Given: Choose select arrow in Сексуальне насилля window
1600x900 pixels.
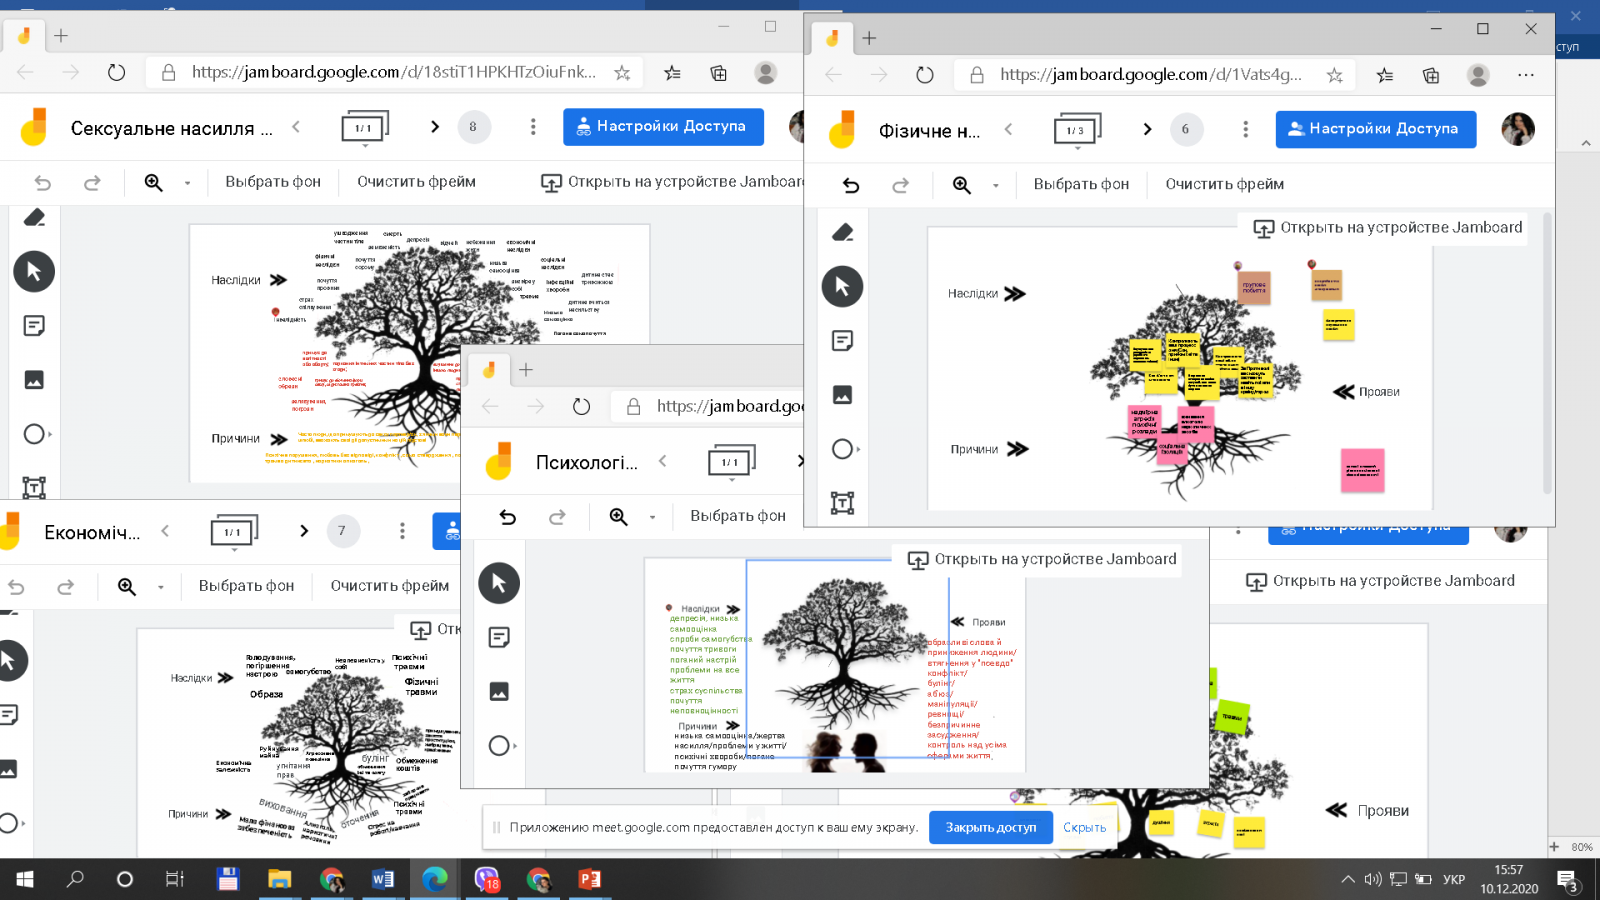Looking at the screenshot, I should (x=34, y=271).
